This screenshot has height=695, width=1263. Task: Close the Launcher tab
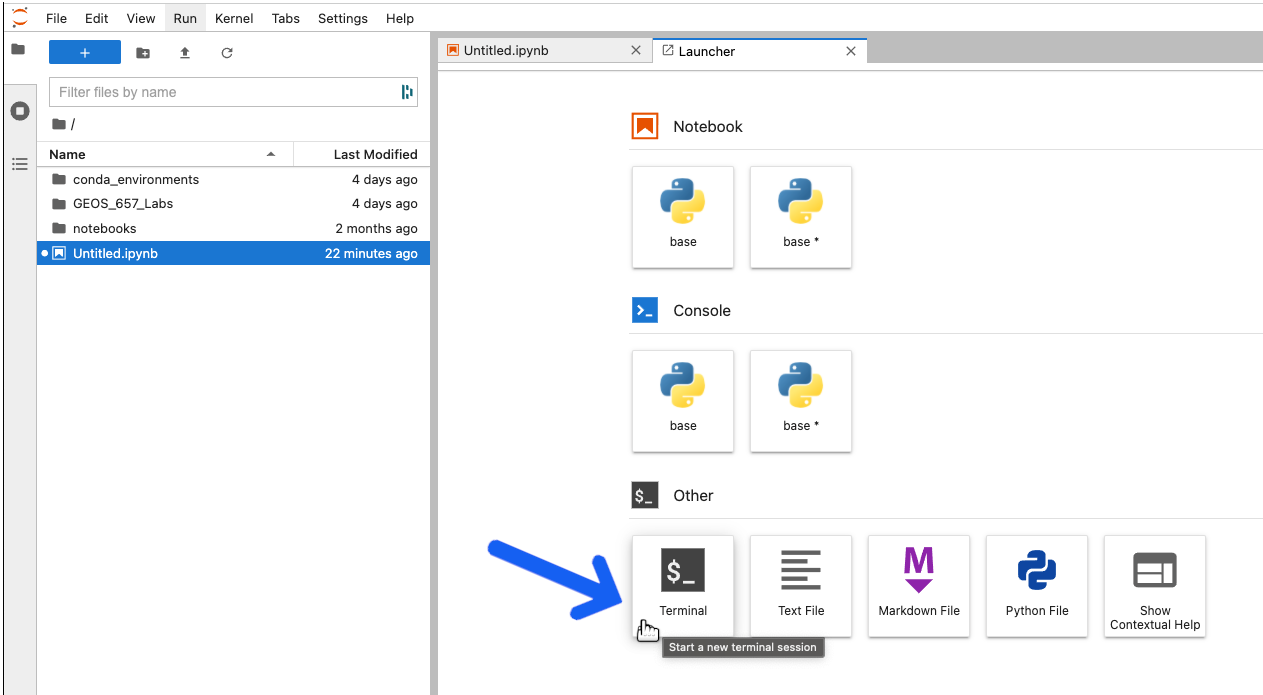(x=851, y=51)
